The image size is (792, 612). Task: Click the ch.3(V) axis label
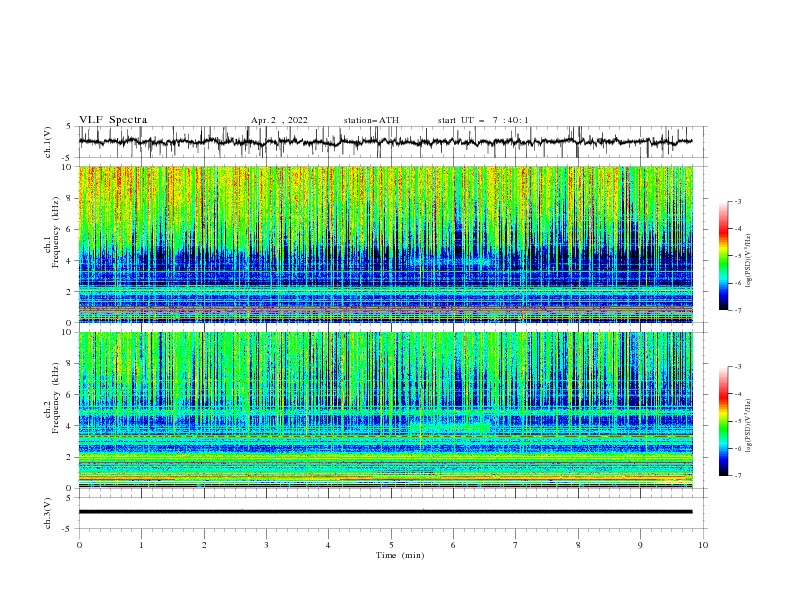click(x=48, y=513)
